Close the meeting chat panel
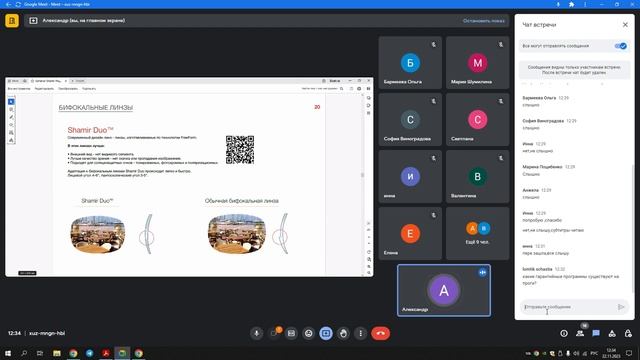 tap(625, 25)
